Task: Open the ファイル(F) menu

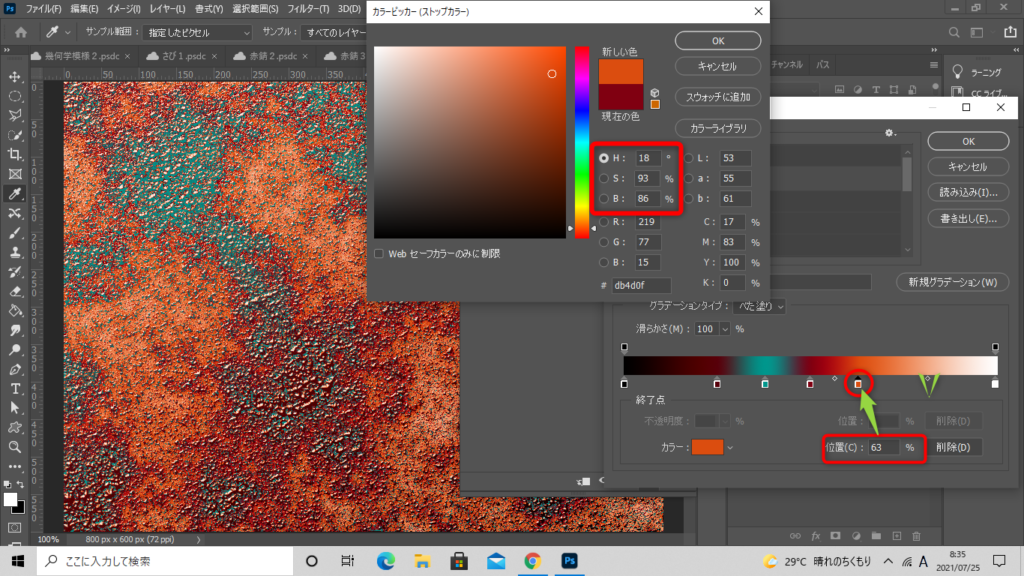Action: [43, 9]
